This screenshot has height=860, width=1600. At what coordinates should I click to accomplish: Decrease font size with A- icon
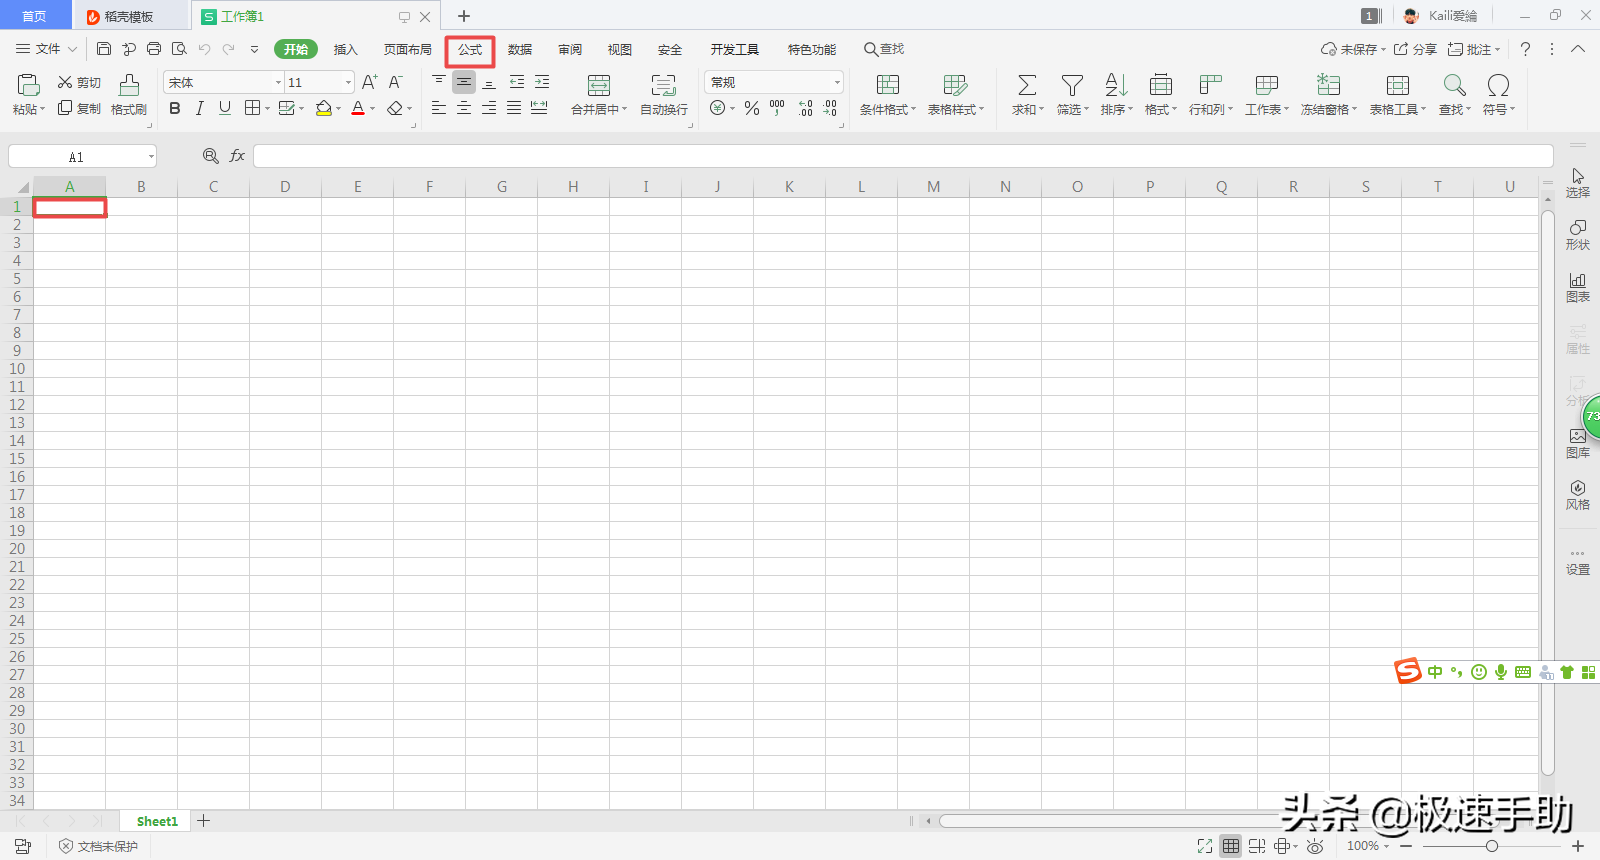[395, 82]
